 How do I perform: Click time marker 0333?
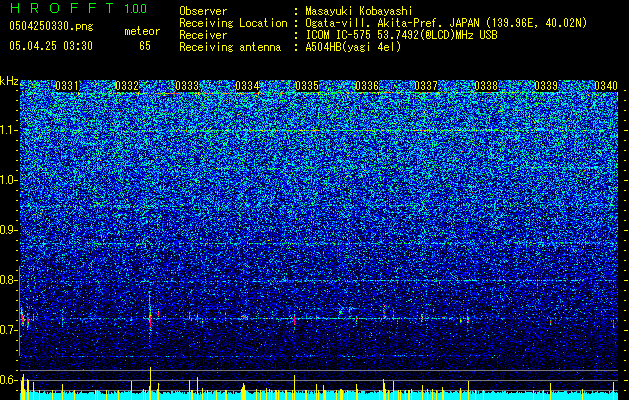(x=187, y=86)
